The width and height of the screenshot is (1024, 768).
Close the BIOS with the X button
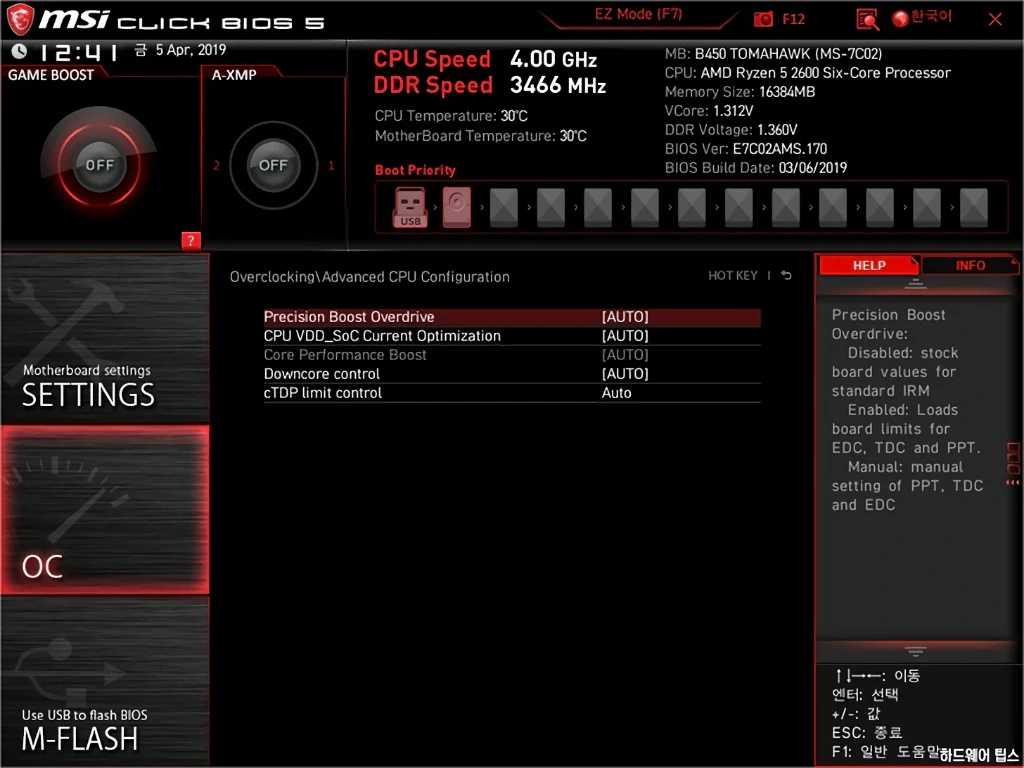point(995,20)
